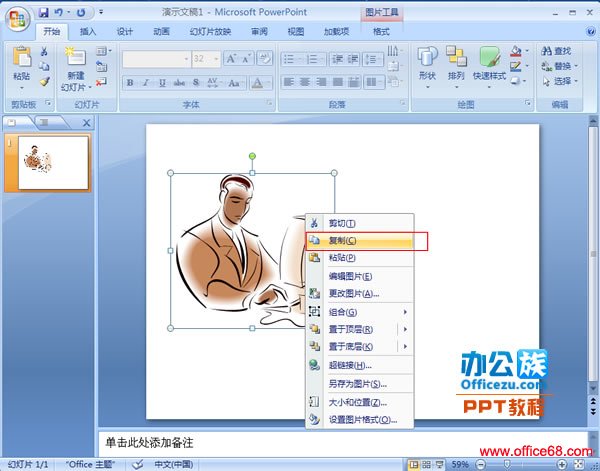Select 另存为图片(S)... menu entry
This screenshot has height=471, width=600.
[360, 384]
